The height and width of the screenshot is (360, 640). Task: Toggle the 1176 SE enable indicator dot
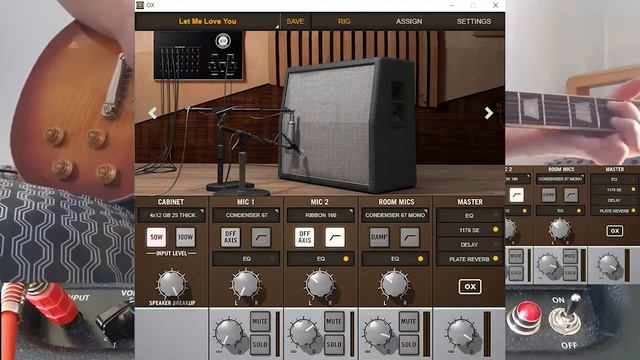[x=496, y=230]
